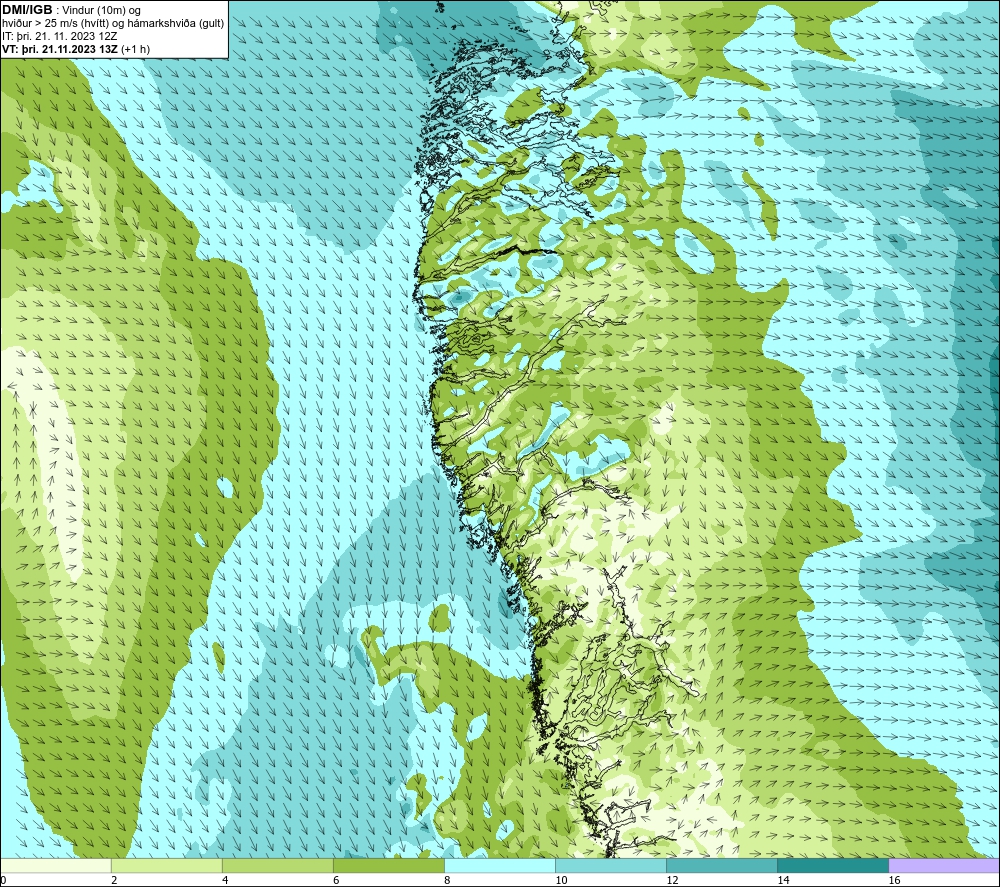Screen dimensions: 1000x887
Task: Click the title line 'DMI/IGB : Vindur (10m) og'
Action: (71, 10)
